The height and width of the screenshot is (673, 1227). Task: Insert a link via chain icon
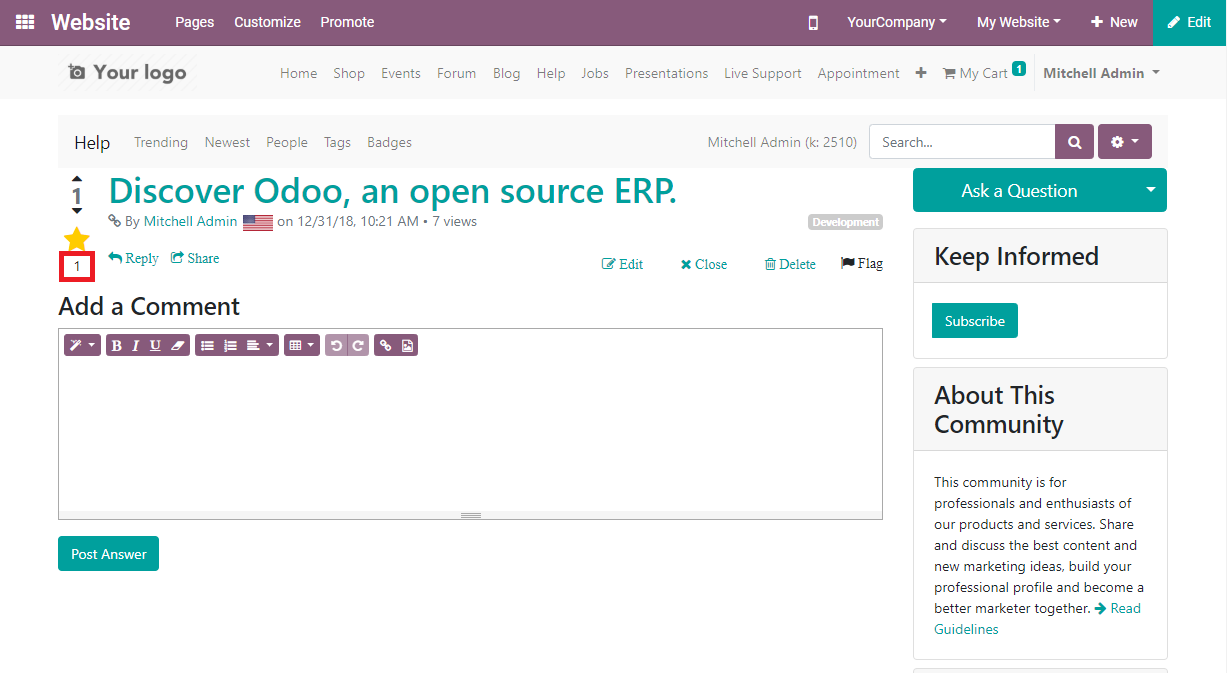pos(385,345)
